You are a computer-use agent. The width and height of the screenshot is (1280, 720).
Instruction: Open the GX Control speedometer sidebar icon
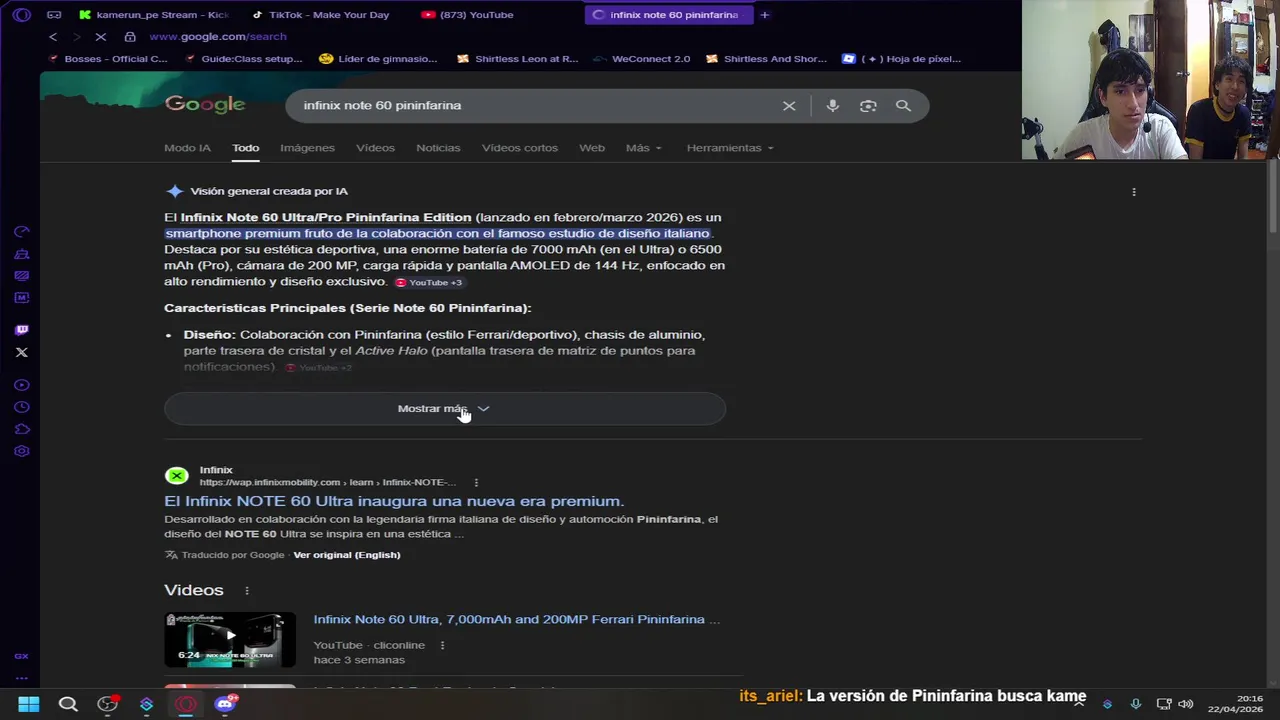coord(22,232)
